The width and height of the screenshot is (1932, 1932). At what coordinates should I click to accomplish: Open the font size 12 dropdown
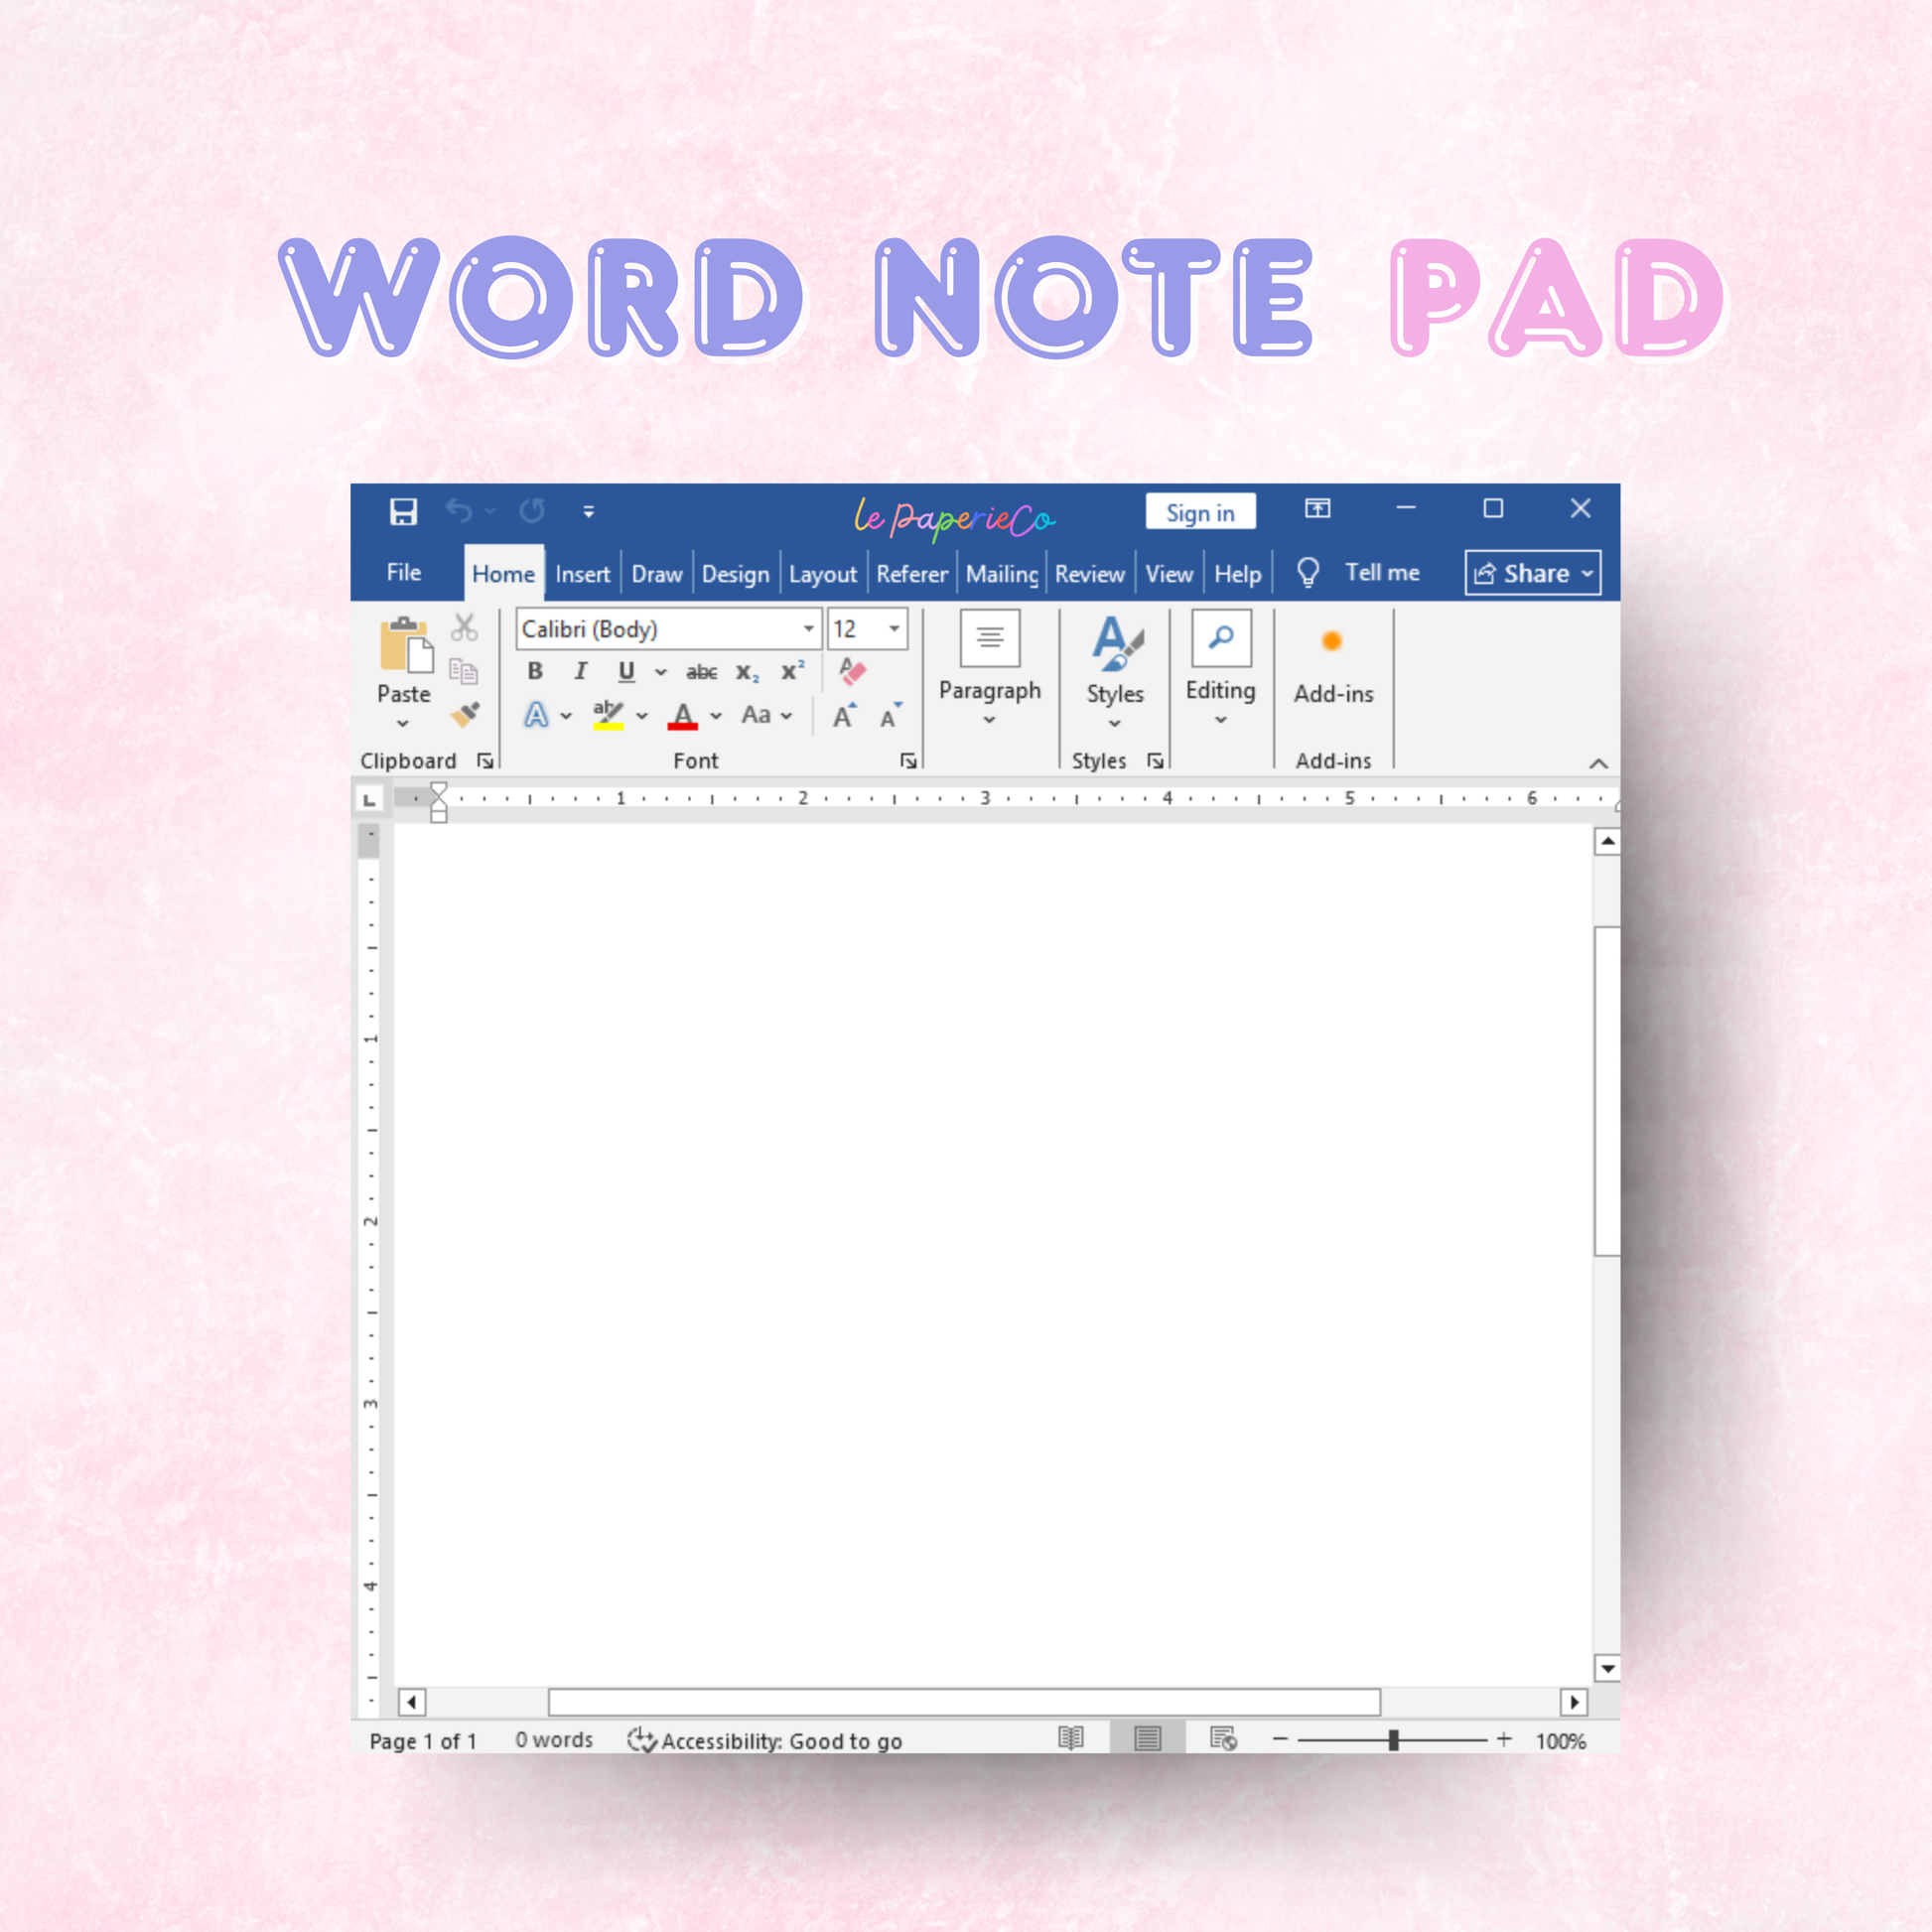pos(894,629)
